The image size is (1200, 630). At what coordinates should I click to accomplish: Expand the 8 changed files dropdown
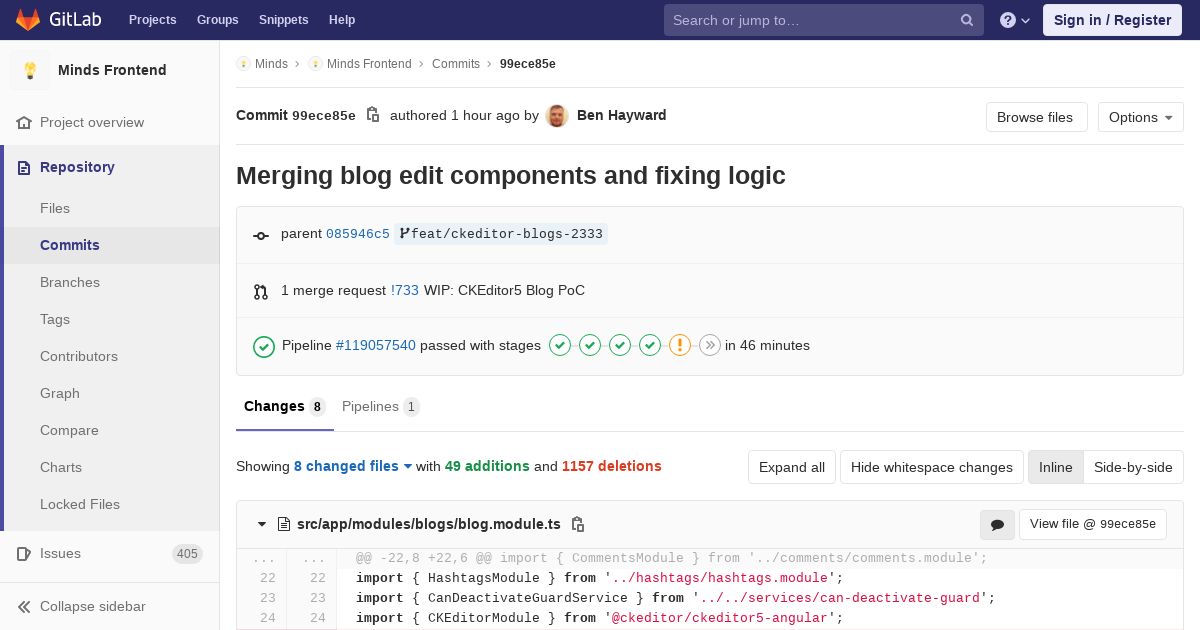pyautogui.click(x=353, y=466)
